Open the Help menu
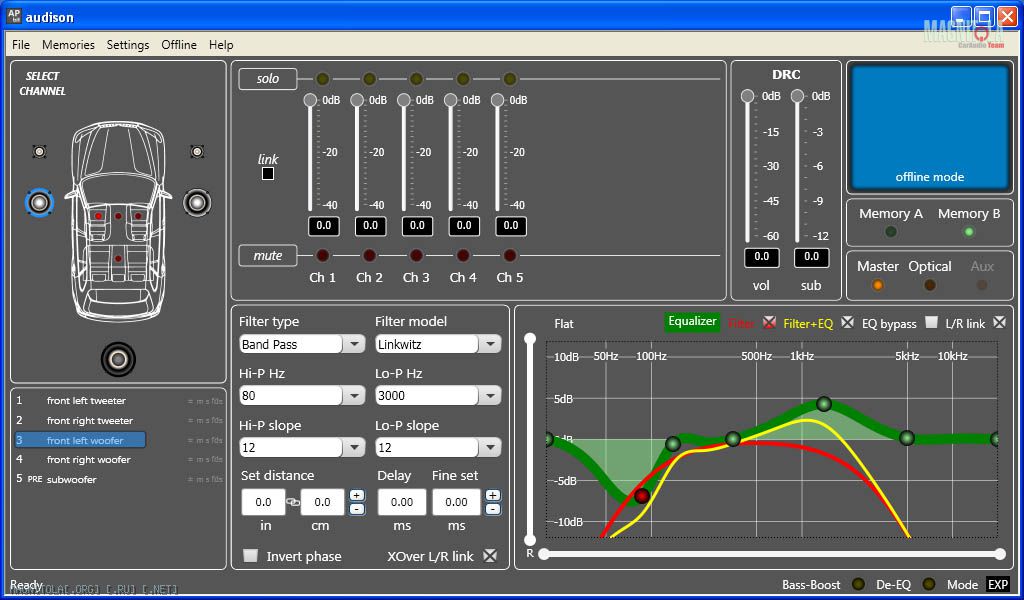The image size is (1024, 600). pyautogui.click(x=221, y=44)
